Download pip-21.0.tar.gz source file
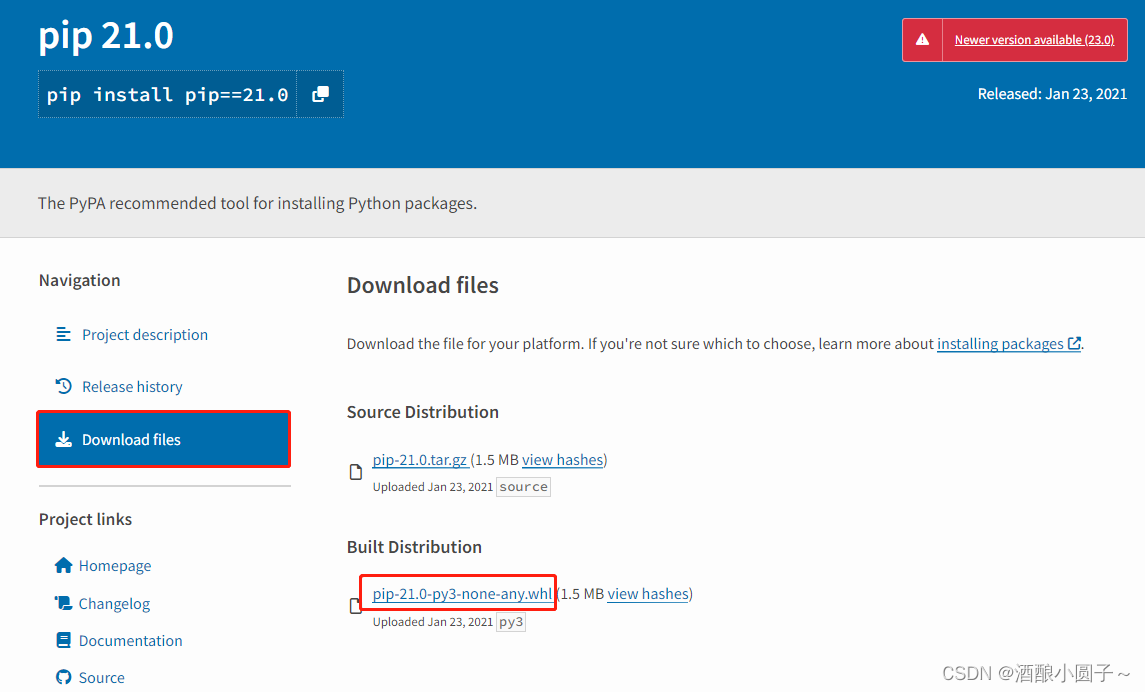1145x692 pixels. (419, 460)
